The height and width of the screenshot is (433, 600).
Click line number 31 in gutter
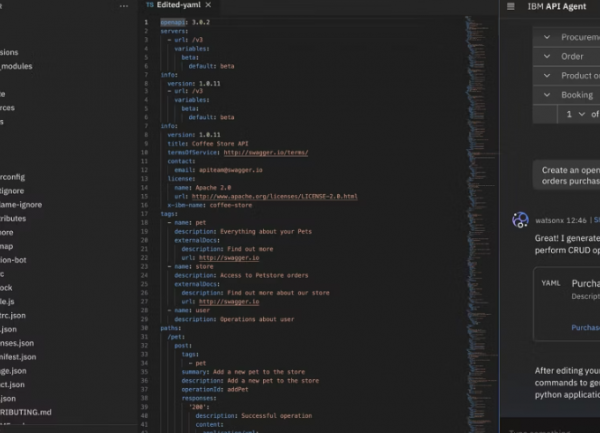[145, 337]
